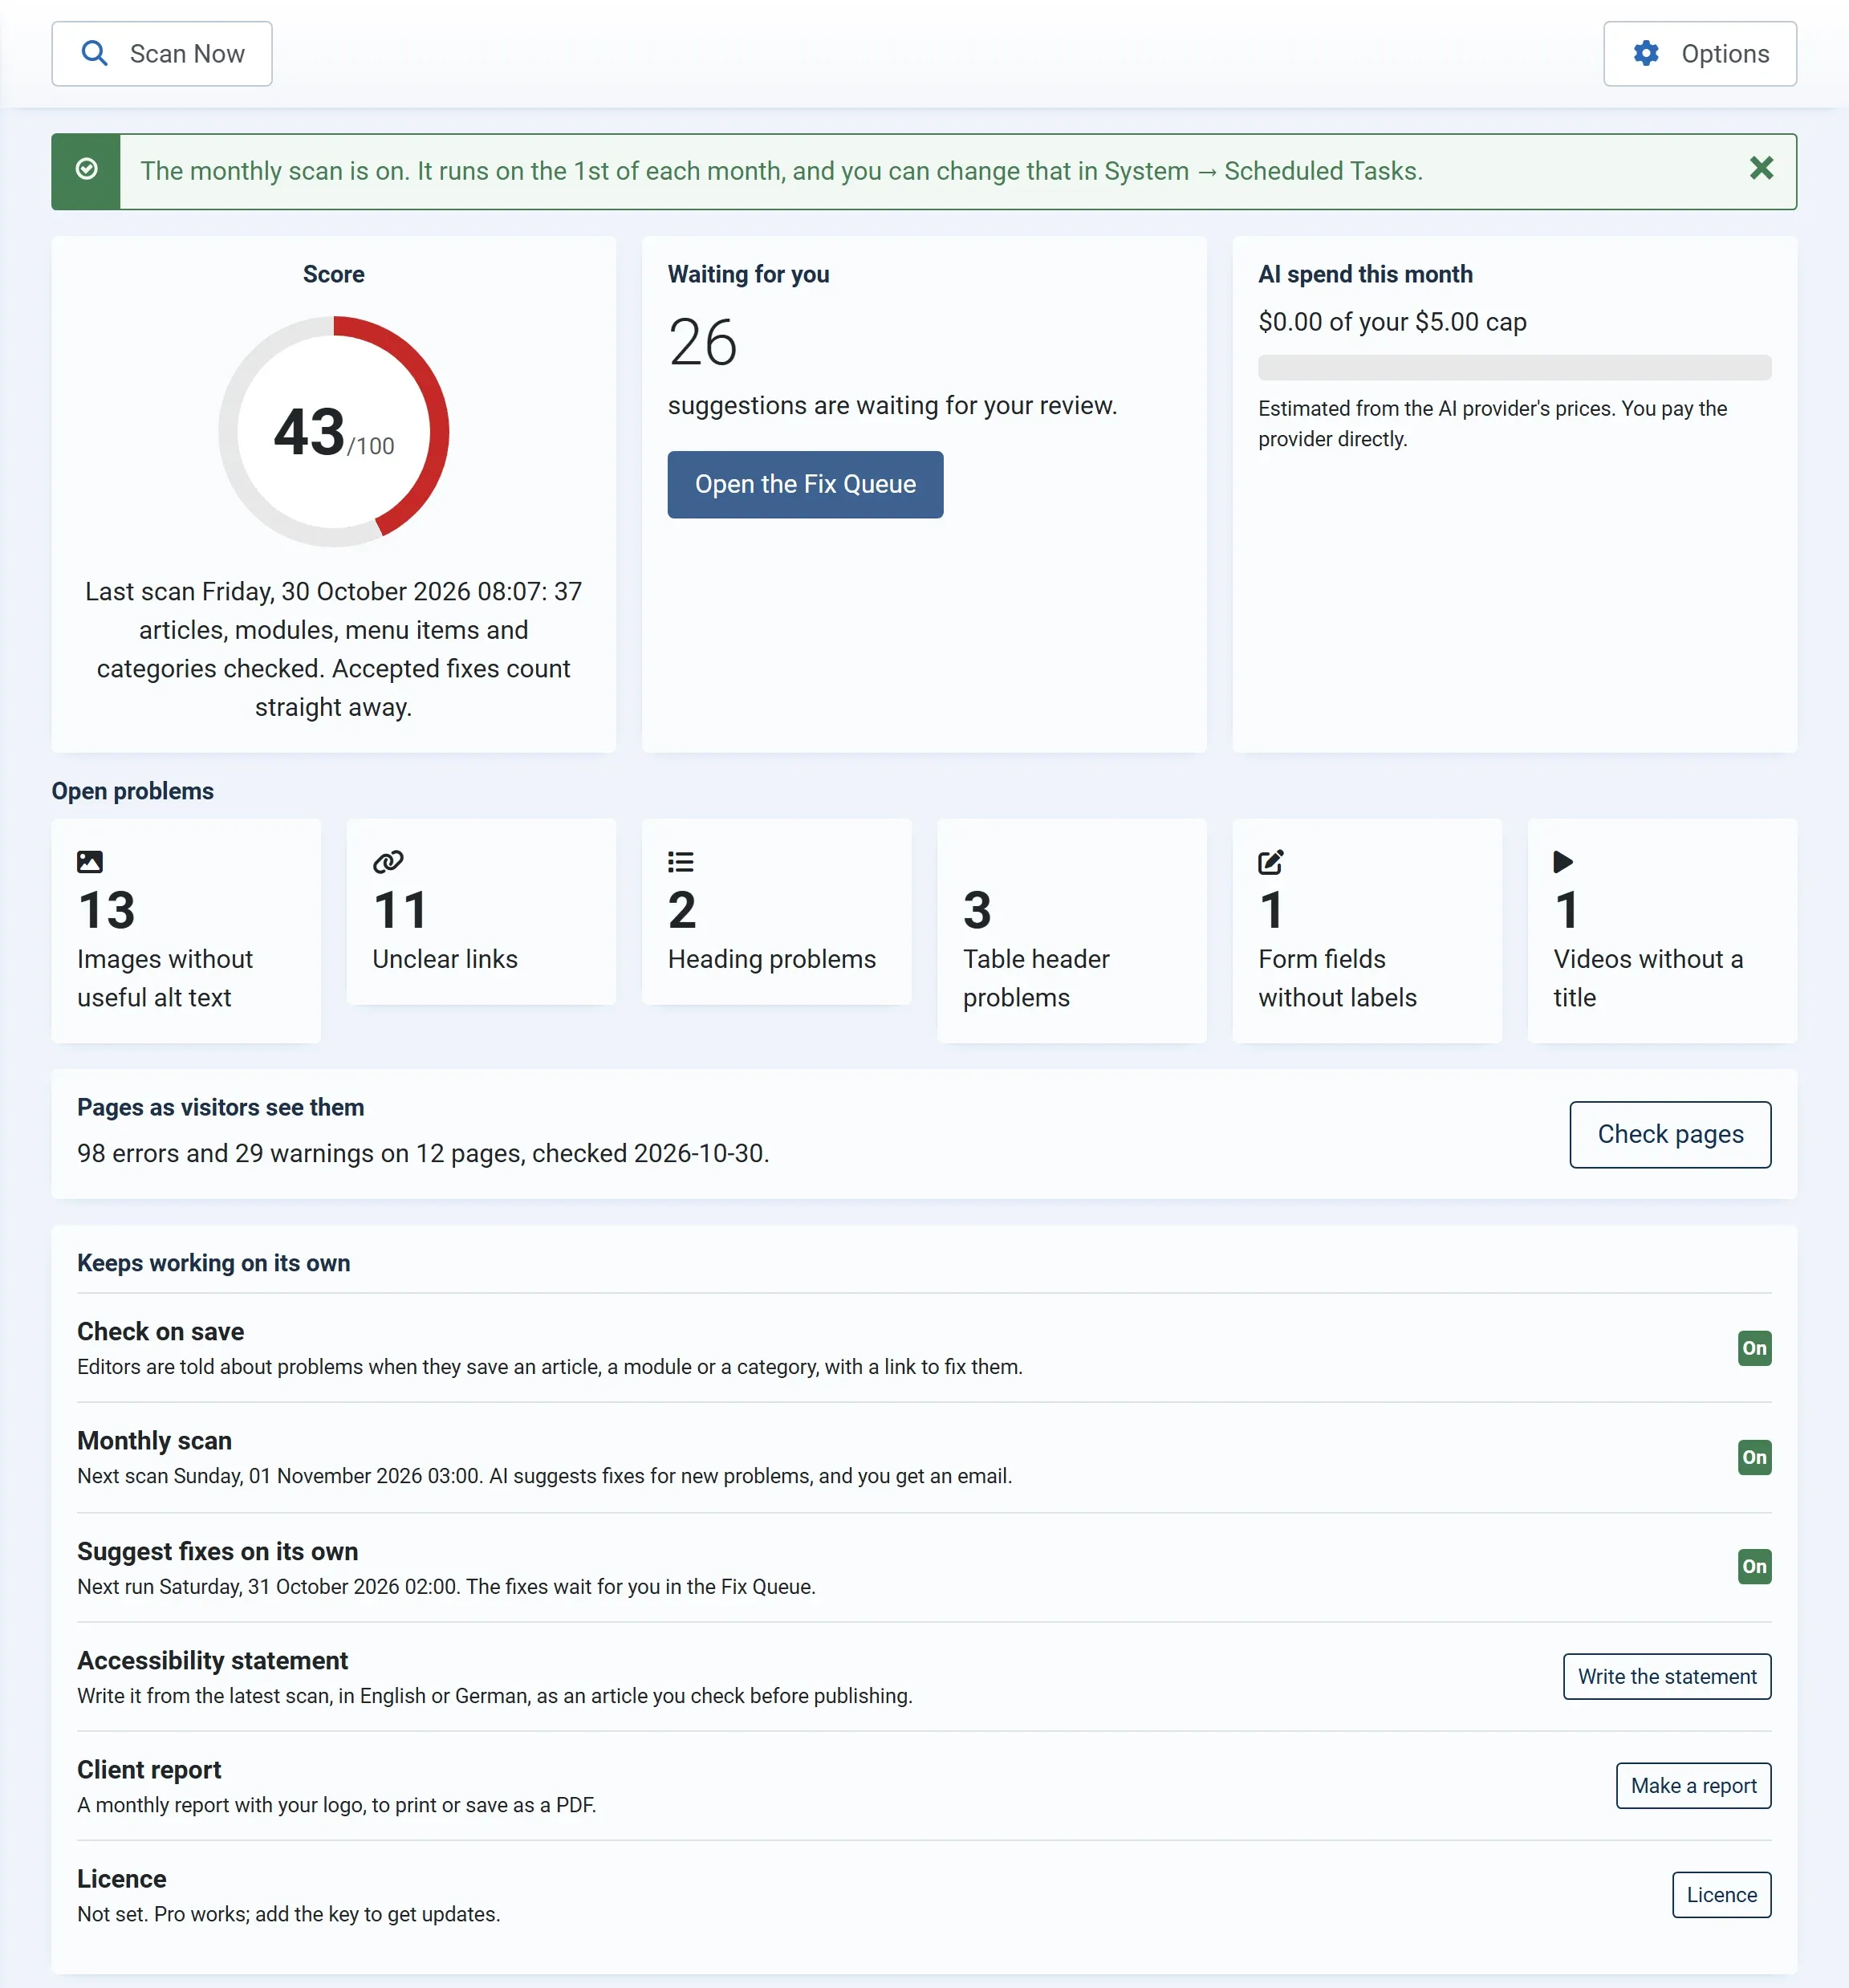
Task: Click the 'Monthly scan' heading
Action: tap(154, 1440)
